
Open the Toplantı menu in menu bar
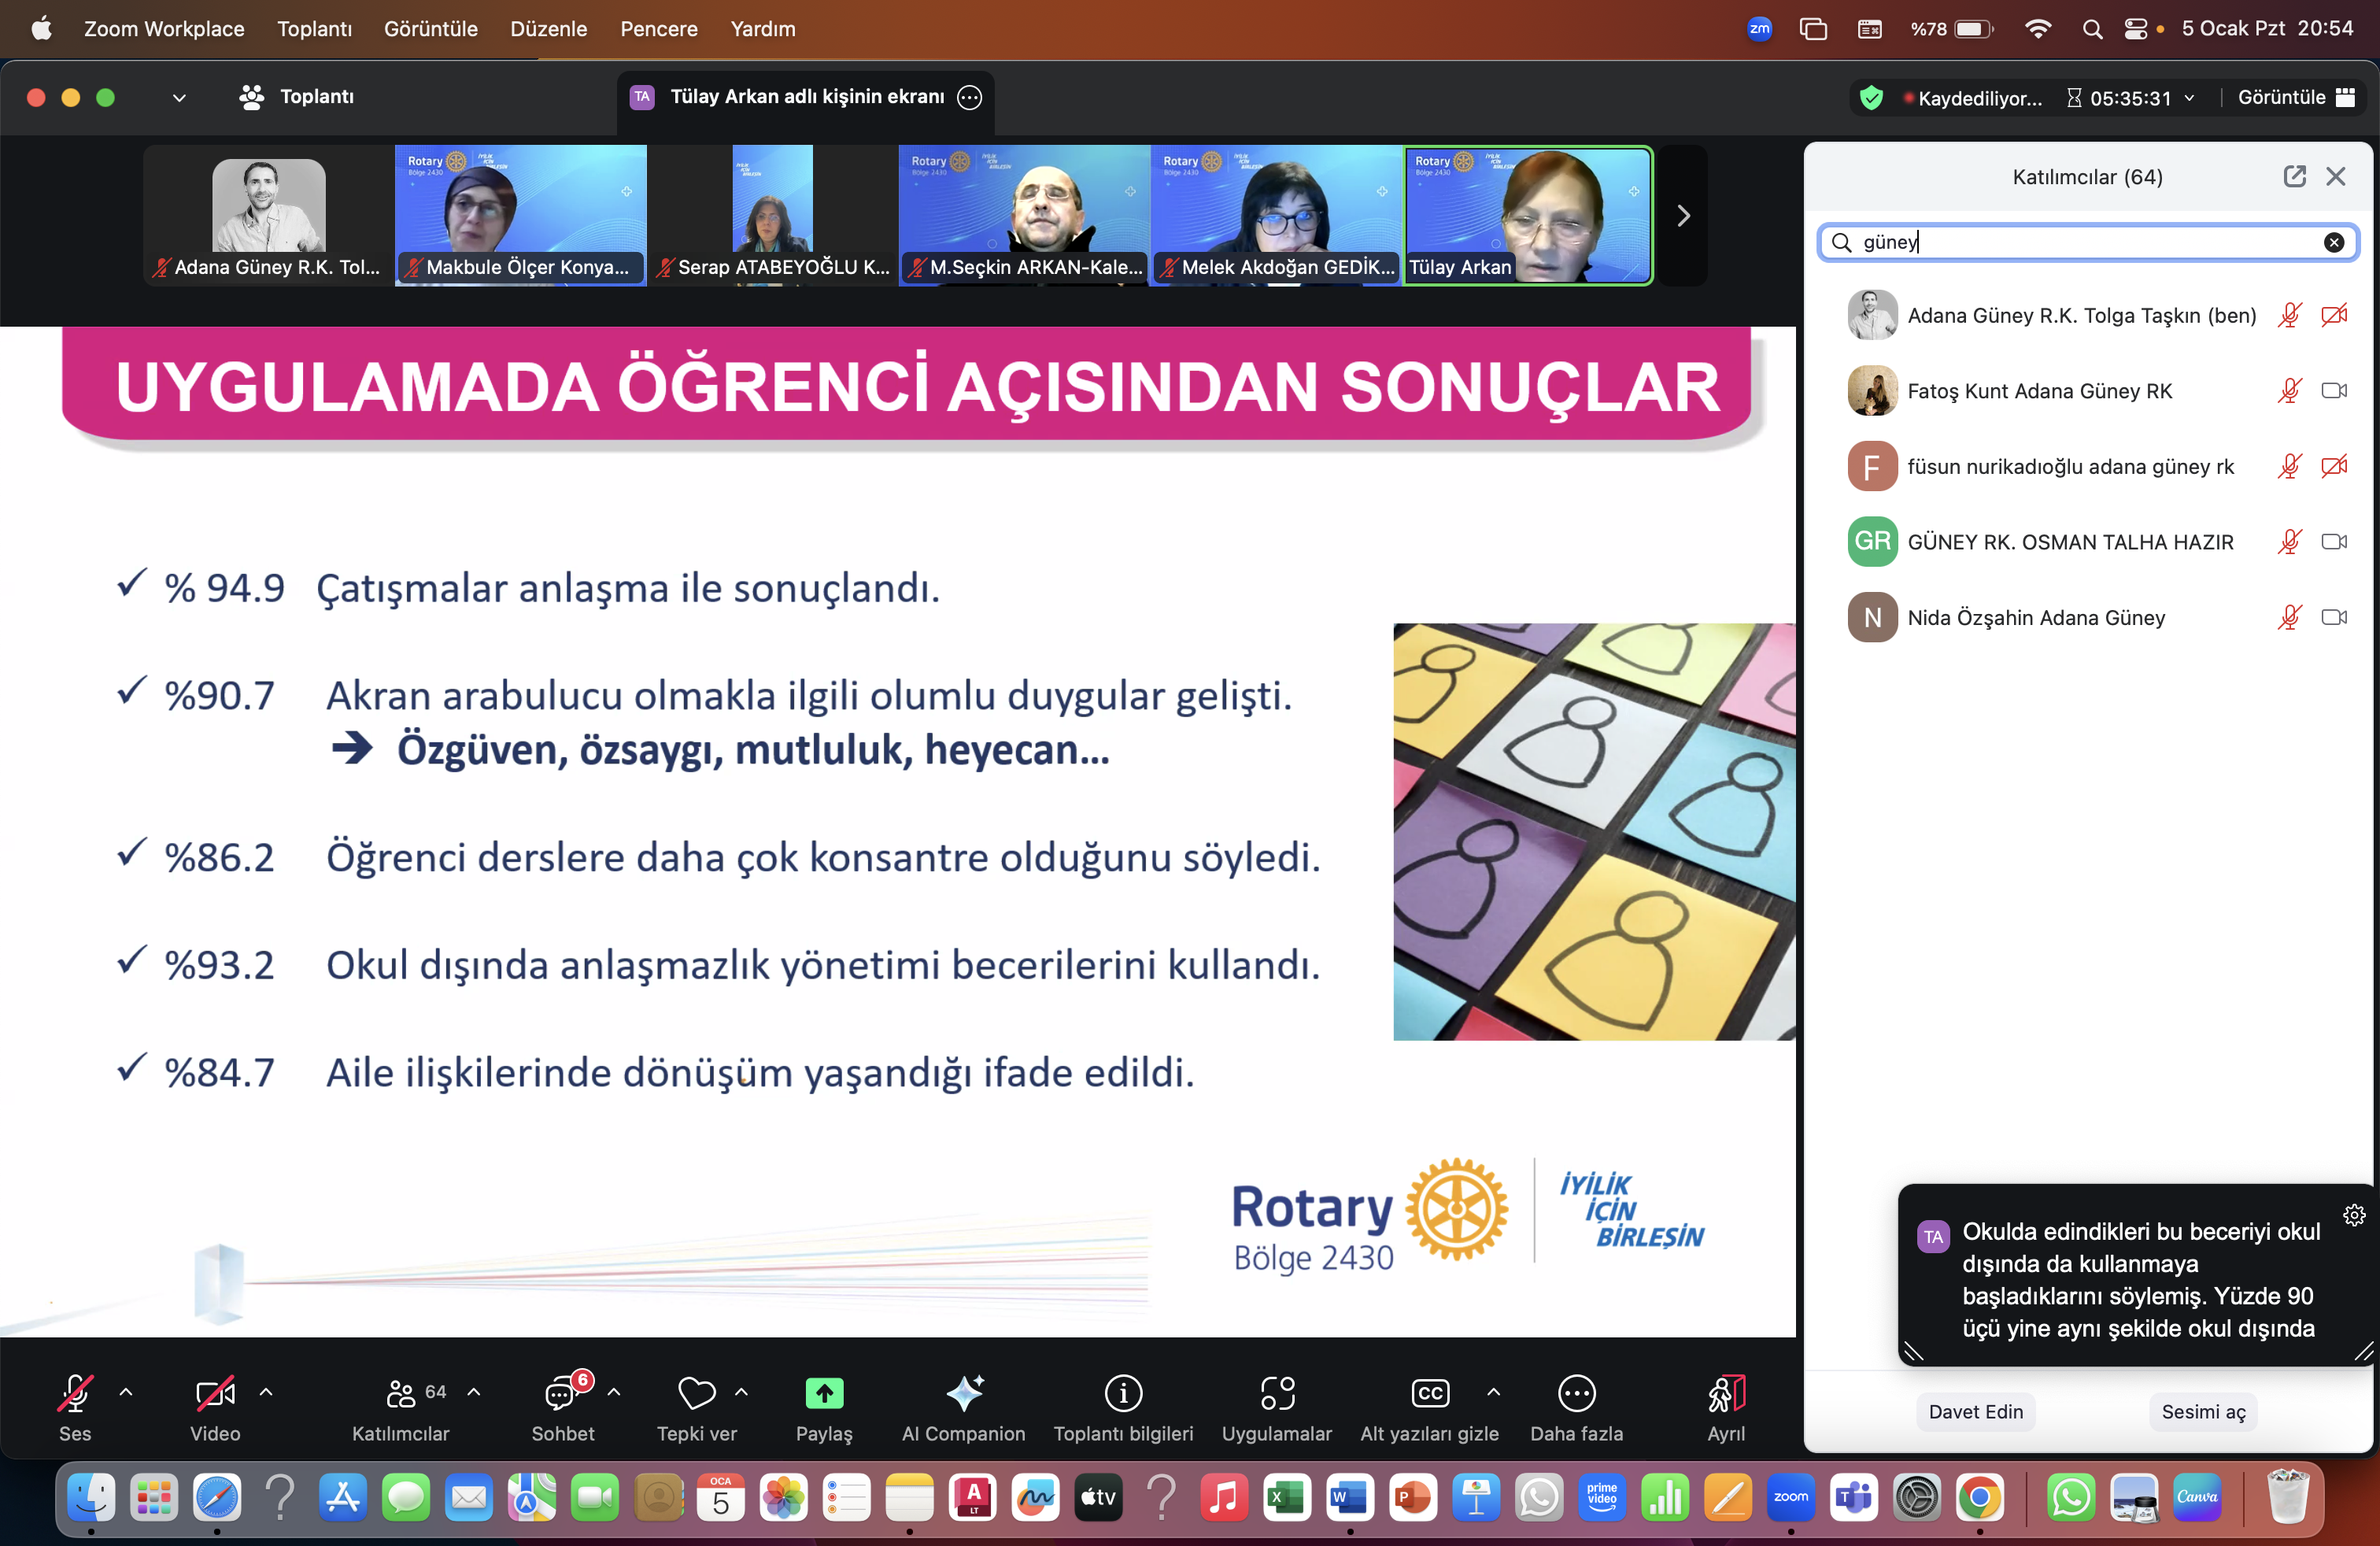(314, 29)
